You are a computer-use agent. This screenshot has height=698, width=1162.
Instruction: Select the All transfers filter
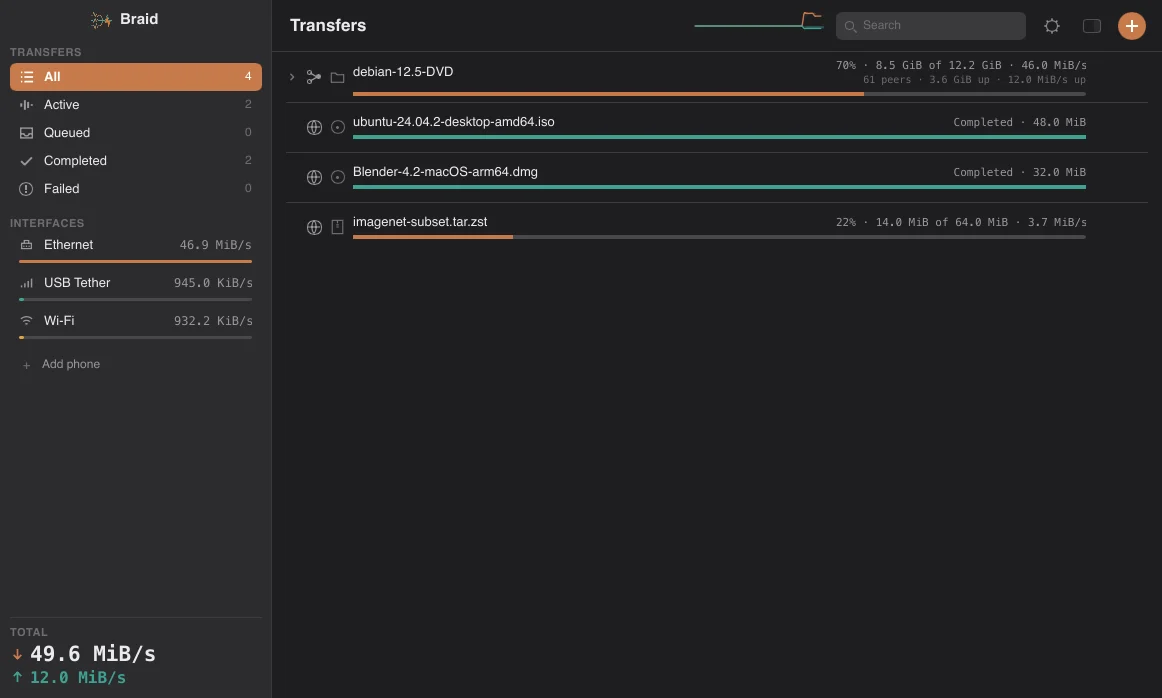[x=136, y=77]
